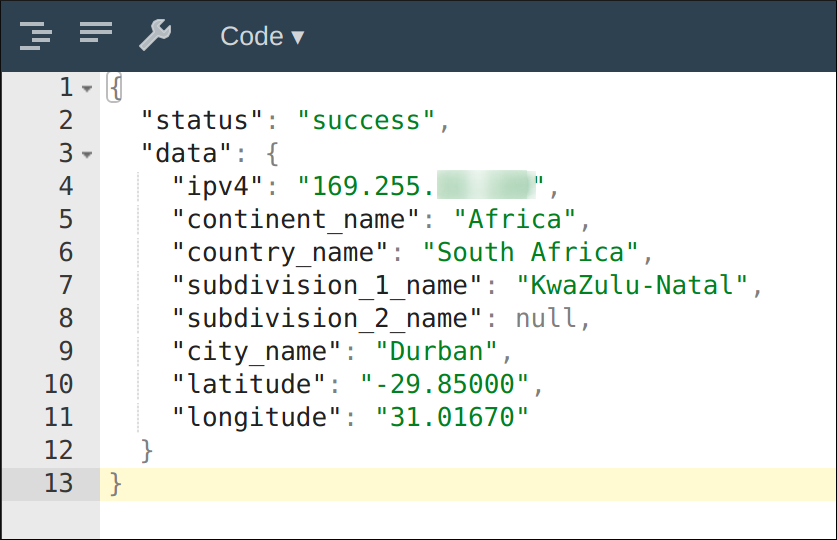Open the Code mode dropdown

pos(262,36)
